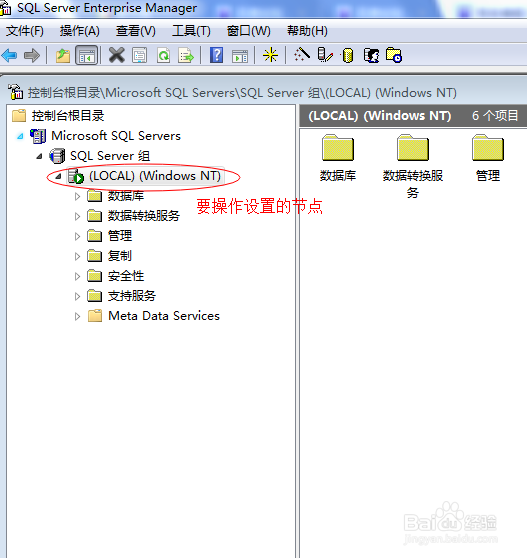Screen dimensions: 527x558
Task: Expand the 安全性 tree node
Action: coord(77,276)
